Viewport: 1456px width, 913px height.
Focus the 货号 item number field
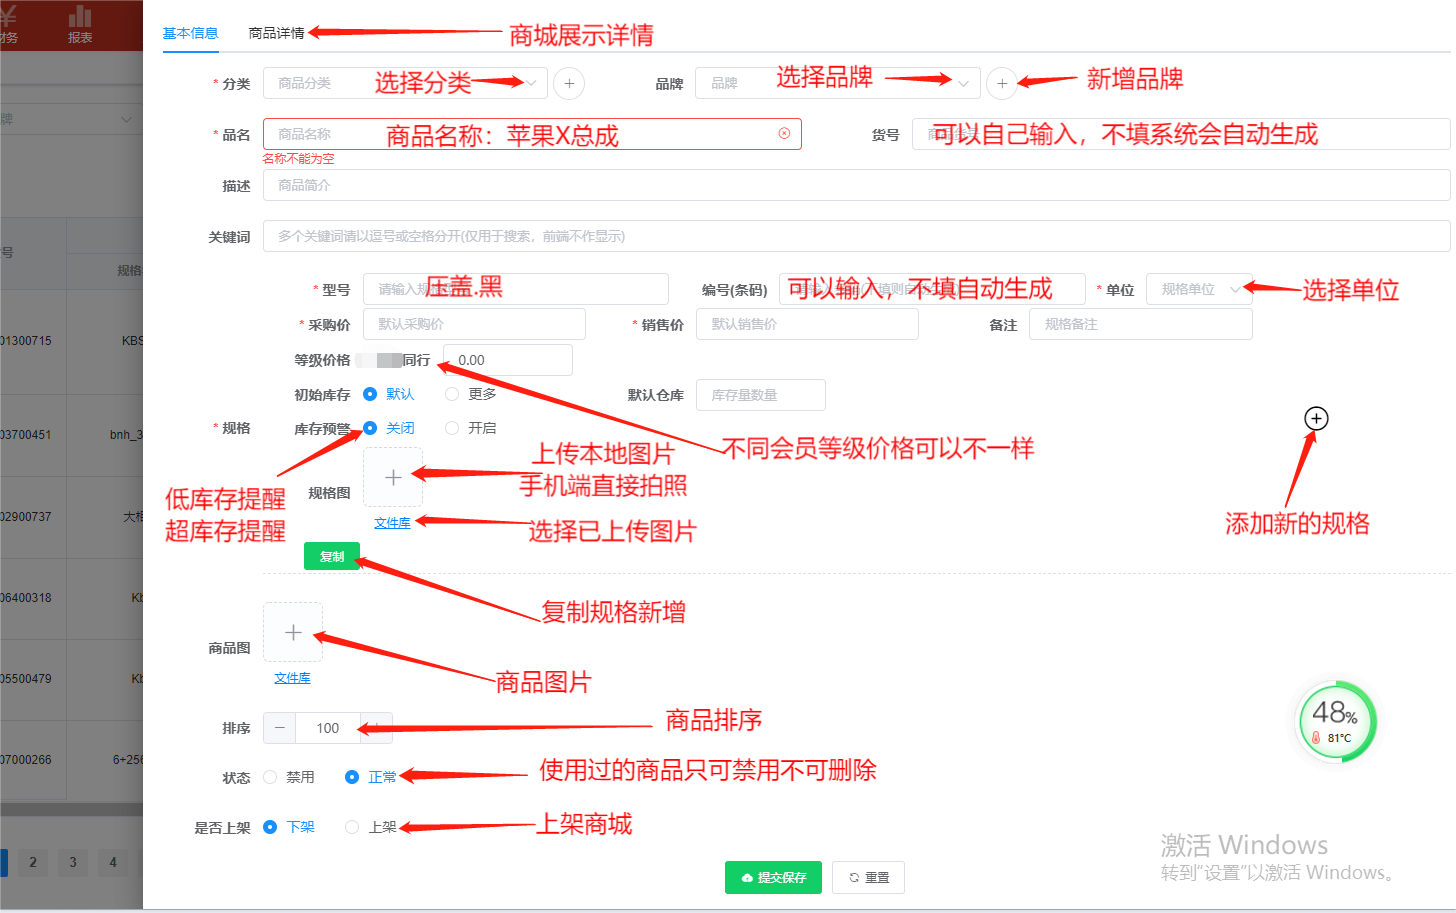tap(1181, 134)
